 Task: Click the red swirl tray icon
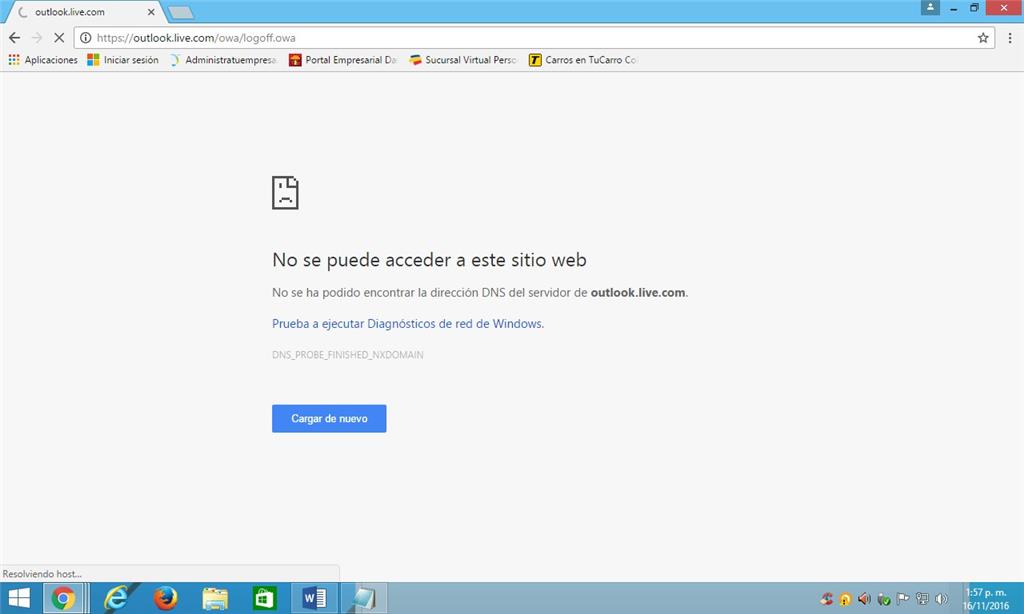click(x=827, y=598)
